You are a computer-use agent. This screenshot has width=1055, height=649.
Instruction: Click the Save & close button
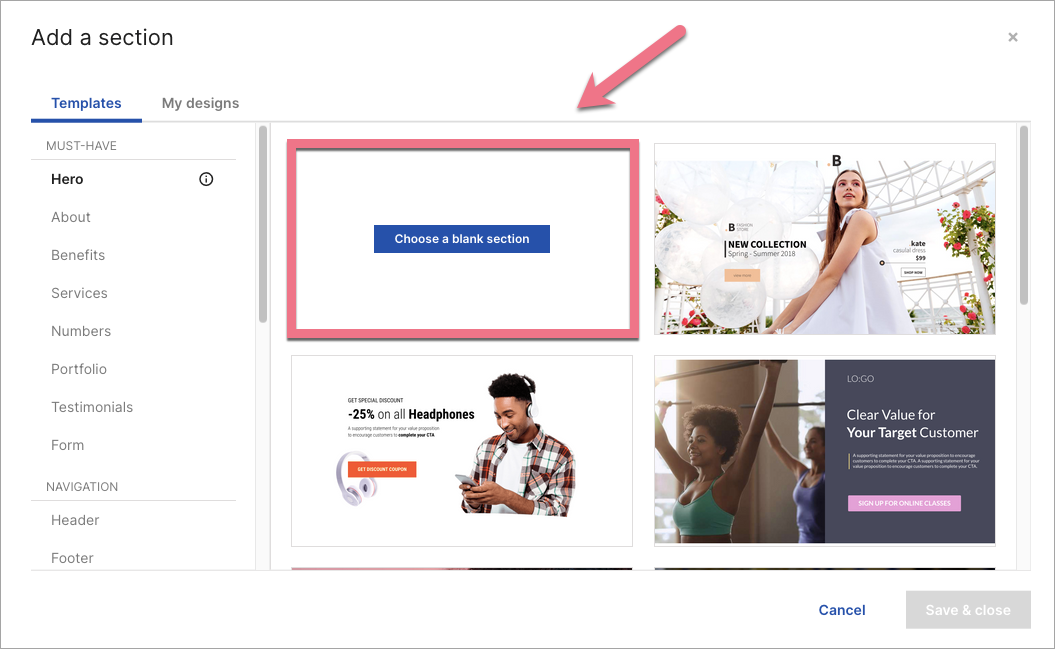click(x=967, y=610)
